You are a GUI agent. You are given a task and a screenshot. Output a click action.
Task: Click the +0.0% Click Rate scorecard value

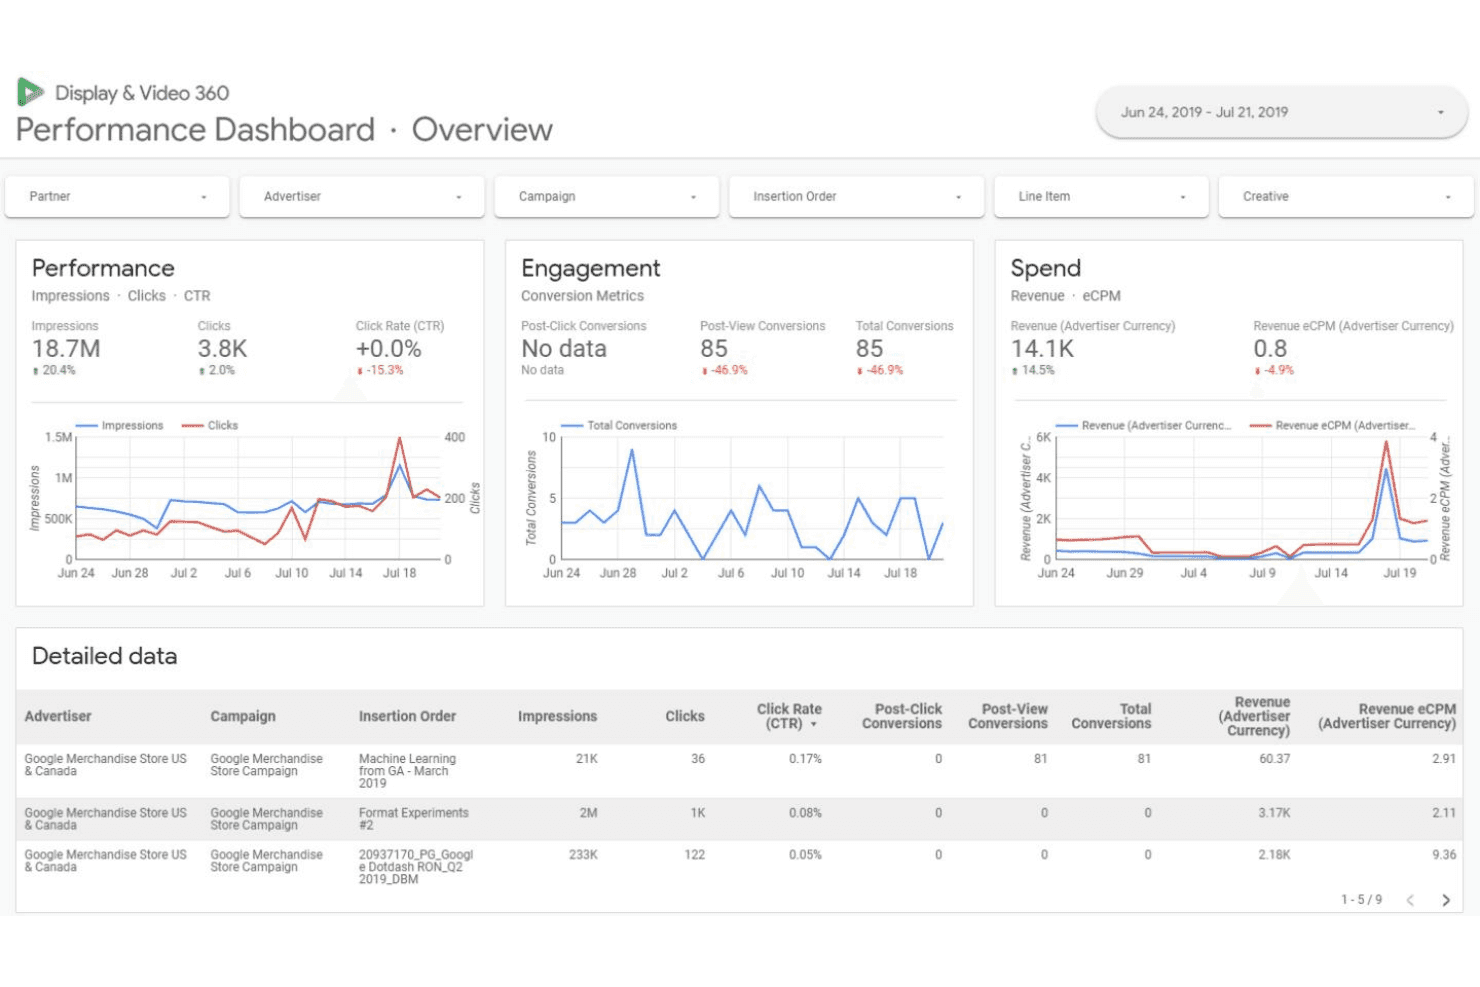[389, 349]
